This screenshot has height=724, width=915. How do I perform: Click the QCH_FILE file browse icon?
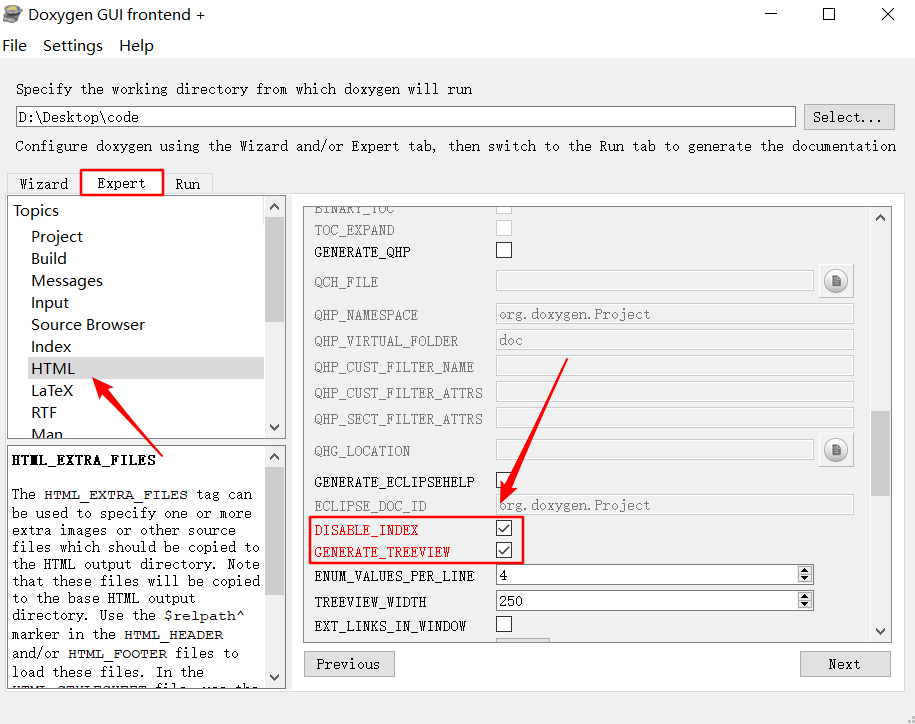836,281
